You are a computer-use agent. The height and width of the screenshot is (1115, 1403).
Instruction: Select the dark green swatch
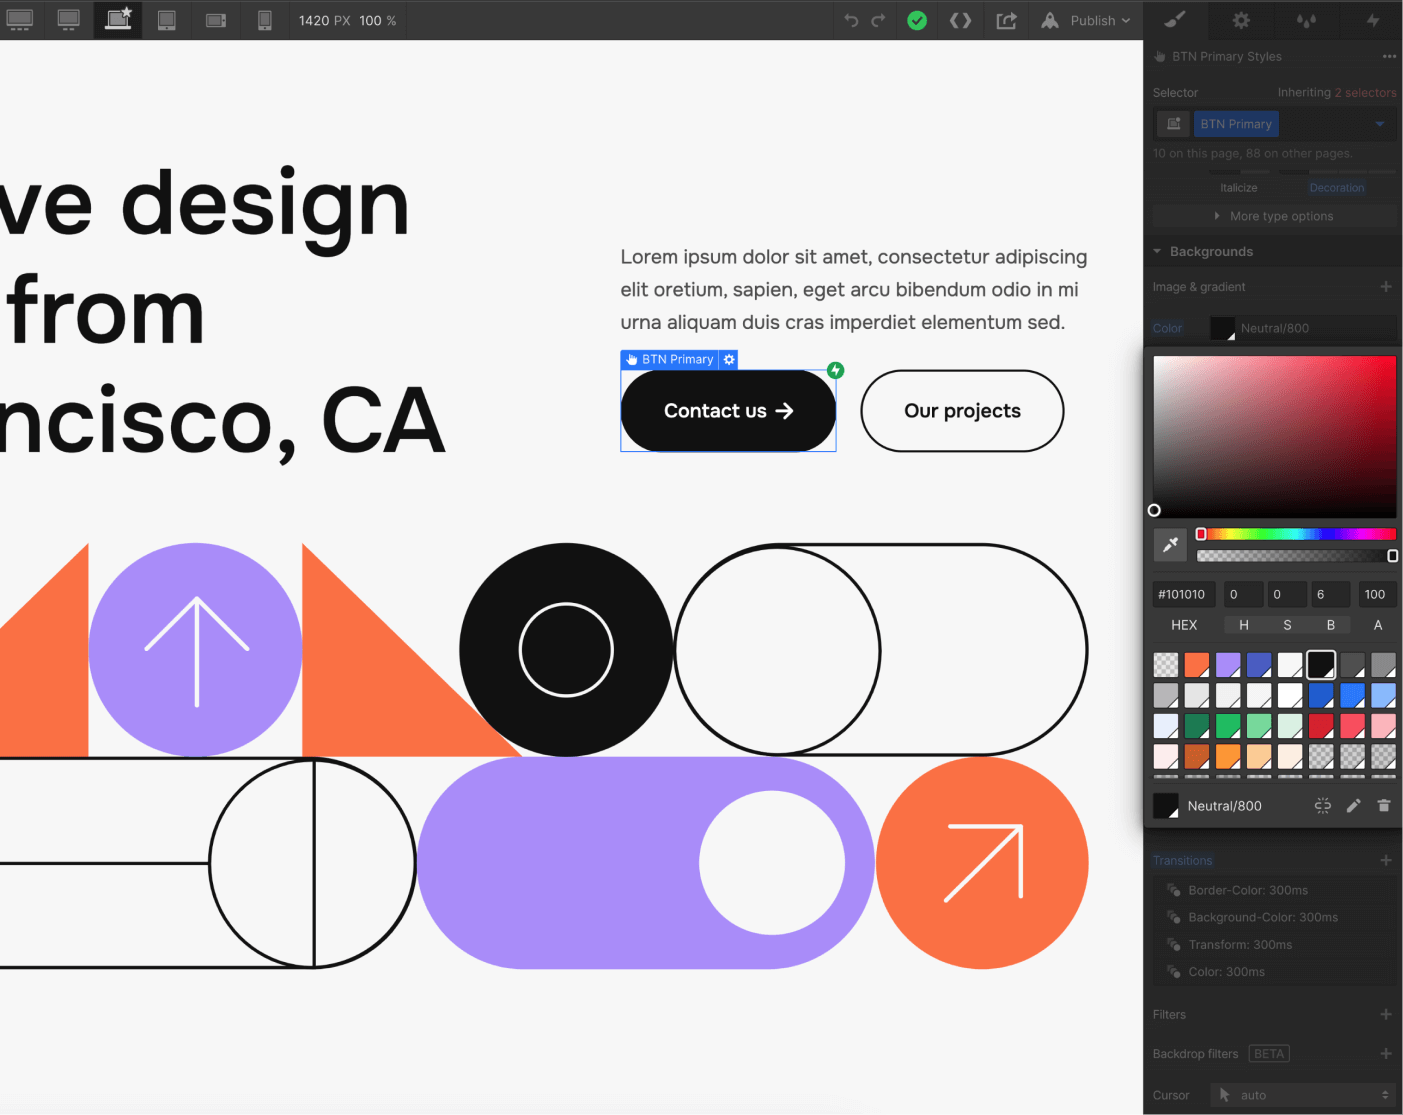point(1197,726)
